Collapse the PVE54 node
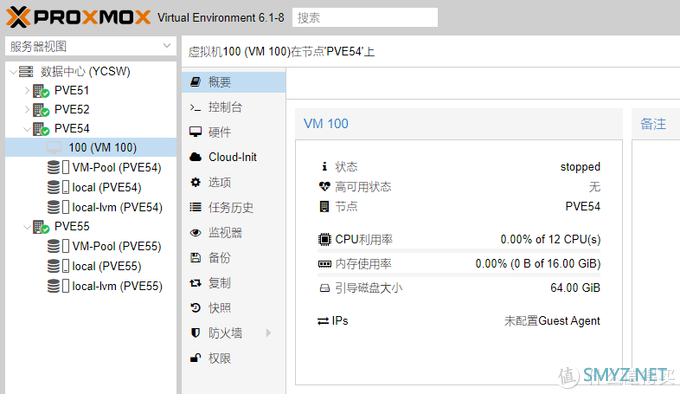 click(27, 129)
